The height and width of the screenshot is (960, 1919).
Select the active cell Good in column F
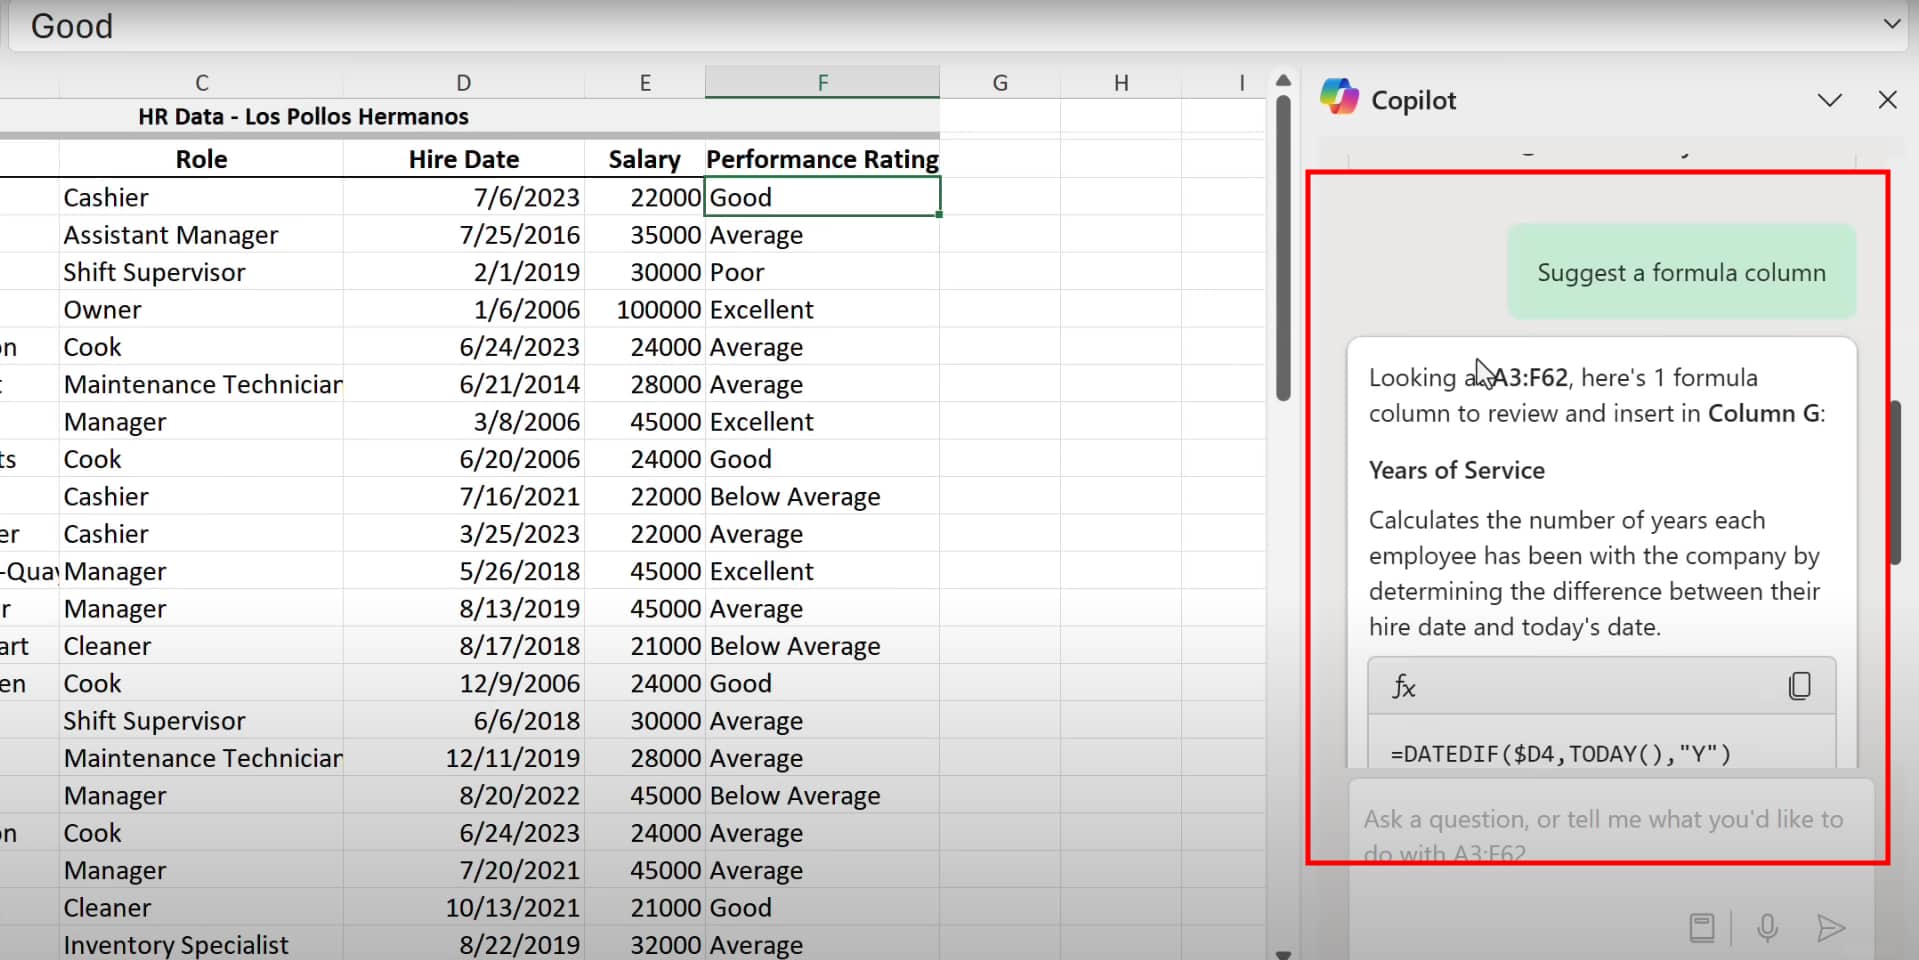822,197
